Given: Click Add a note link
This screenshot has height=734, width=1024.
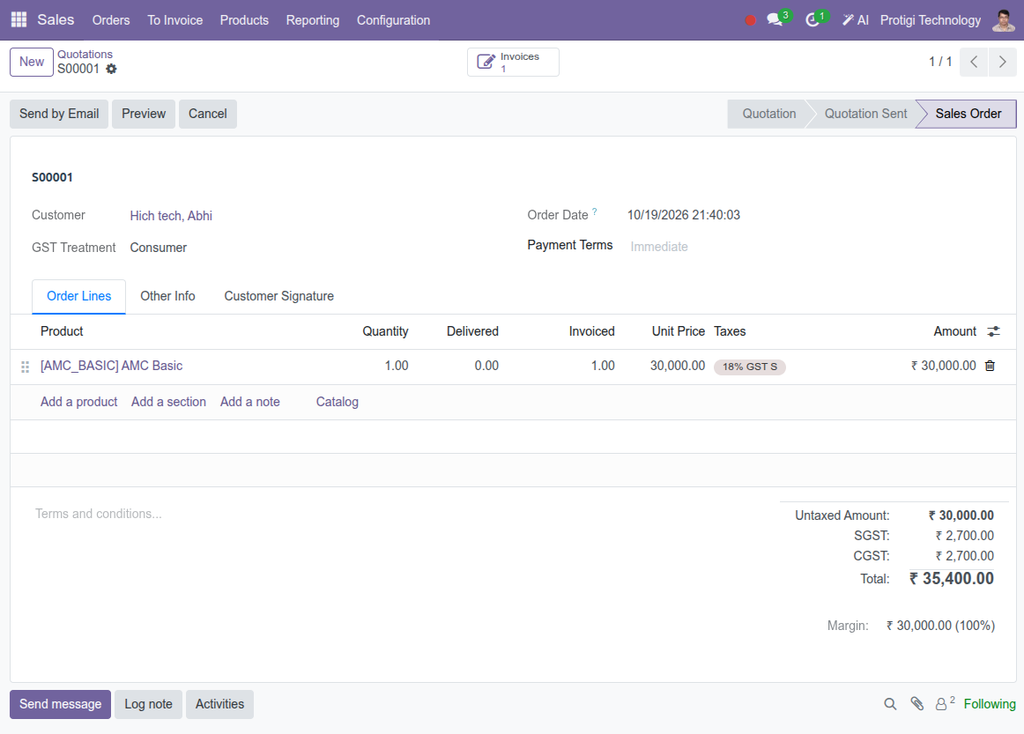Looking at the screenshot, I should (x=250, y=402).
